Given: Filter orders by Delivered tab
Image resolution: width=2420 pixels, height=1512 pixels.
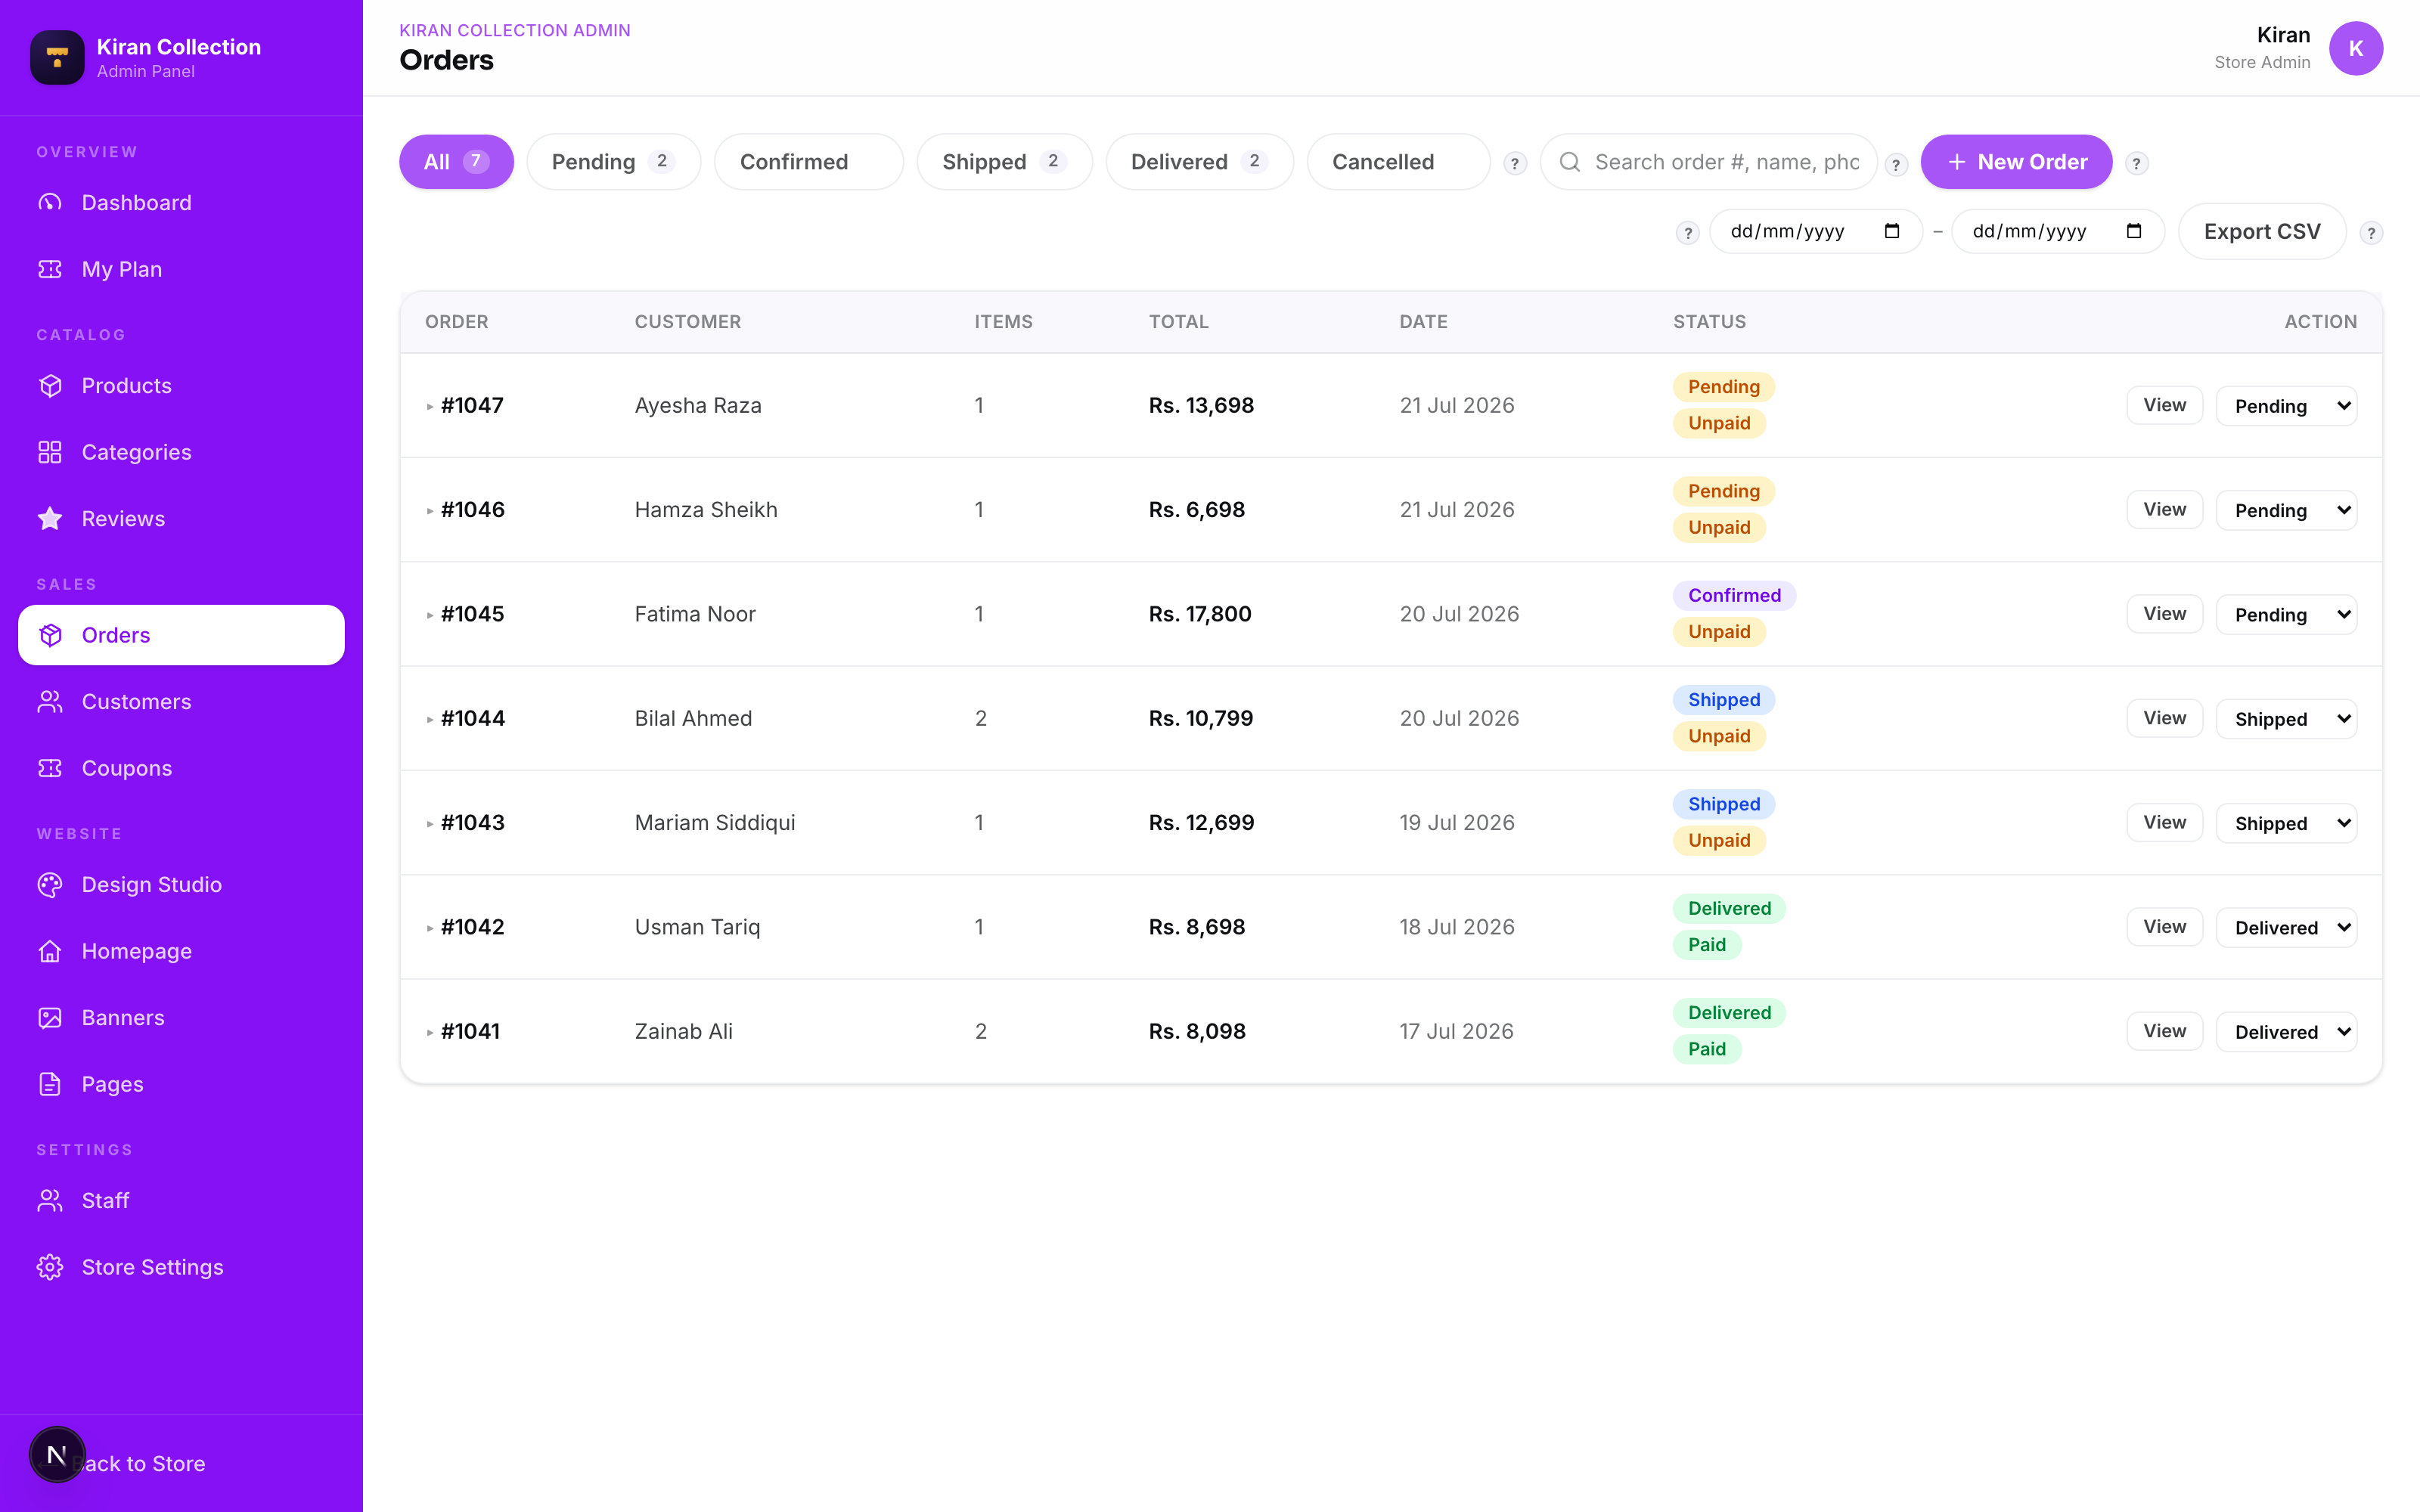Looking at the screenshot, I should click(x=1199, y=162).
